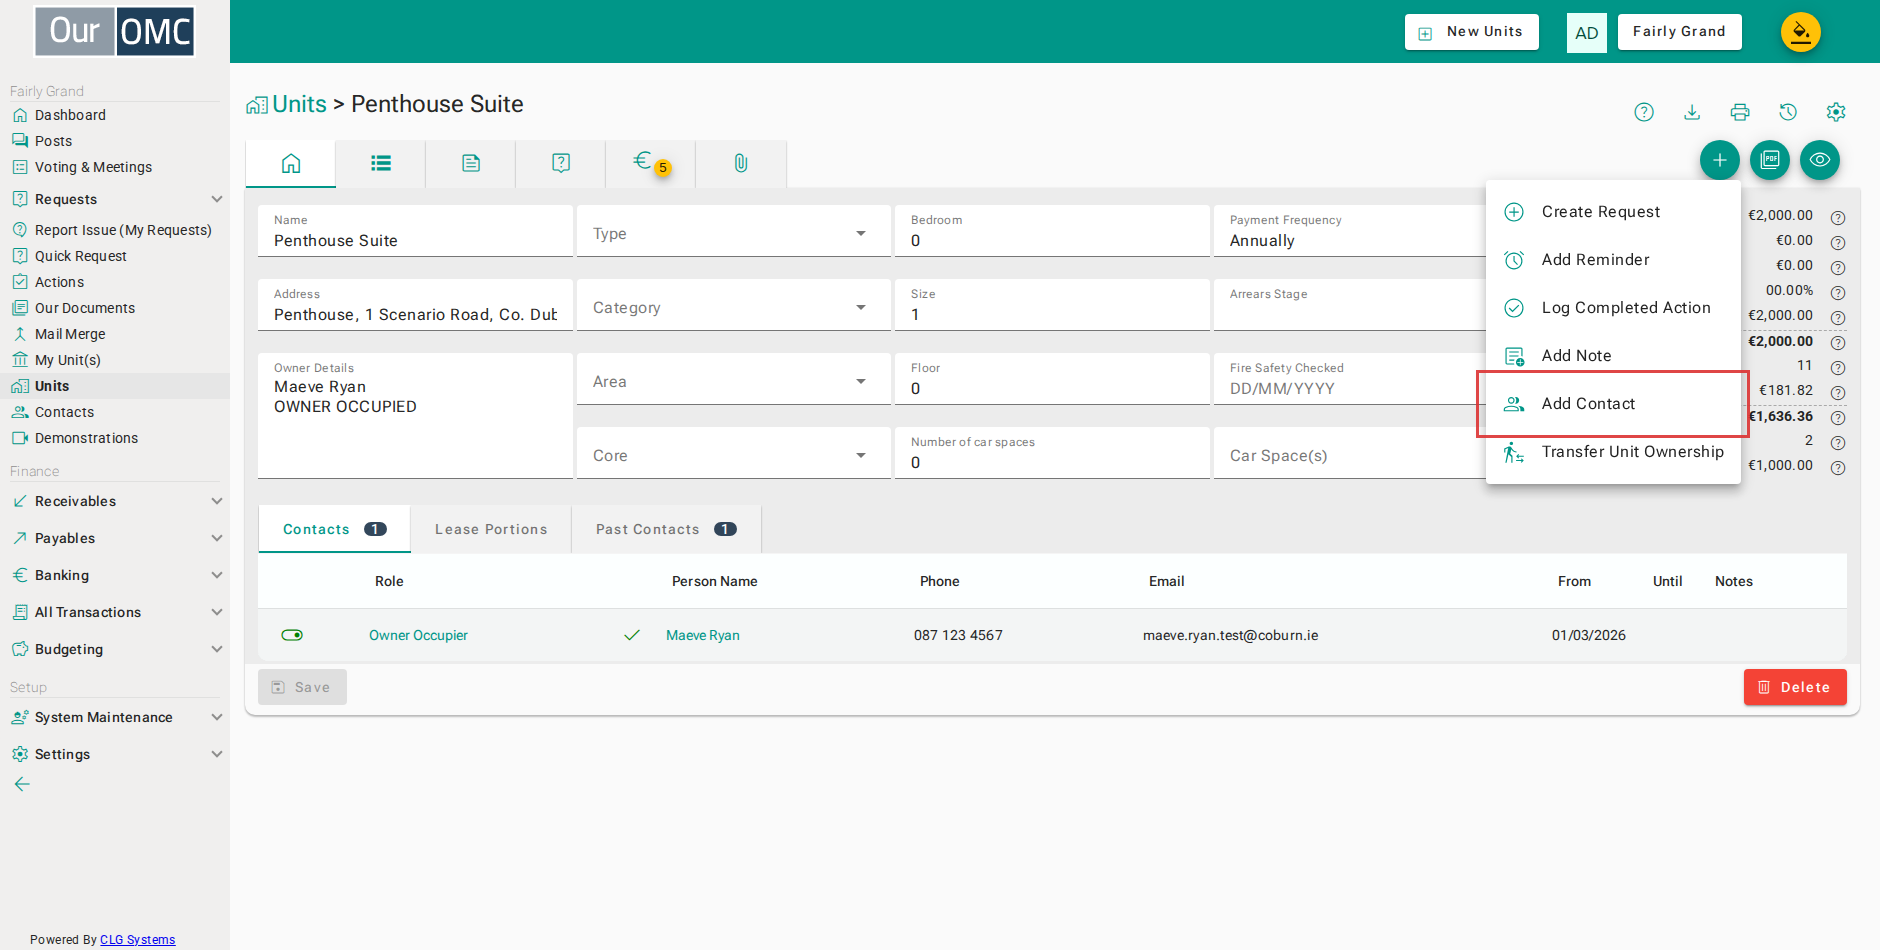Open the history clock icon
The image size is (1880, 950).
[x=1788, y=112]
